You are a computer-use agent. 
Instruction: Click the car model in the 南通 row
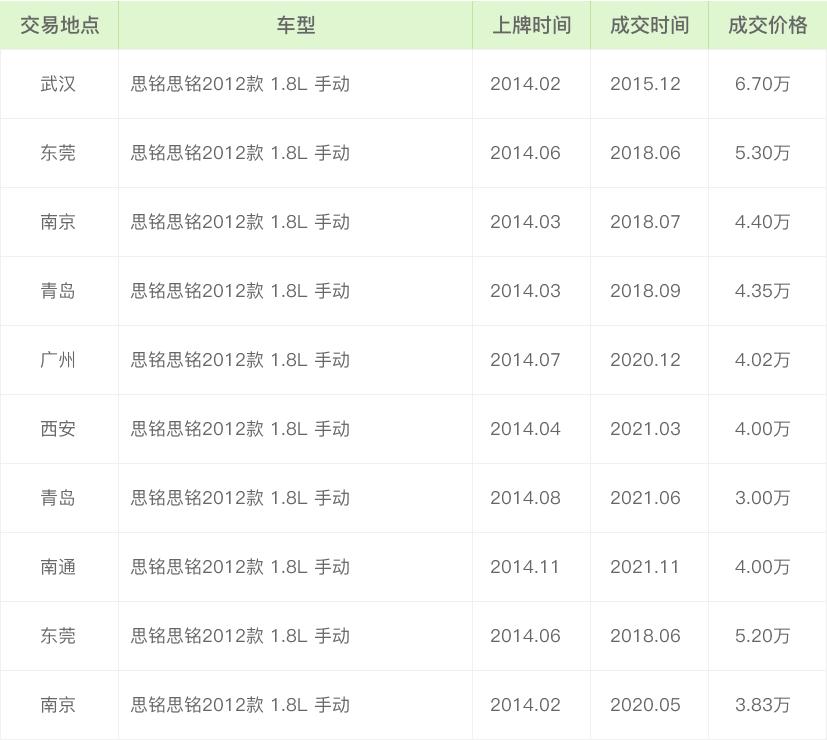(240, 567)
